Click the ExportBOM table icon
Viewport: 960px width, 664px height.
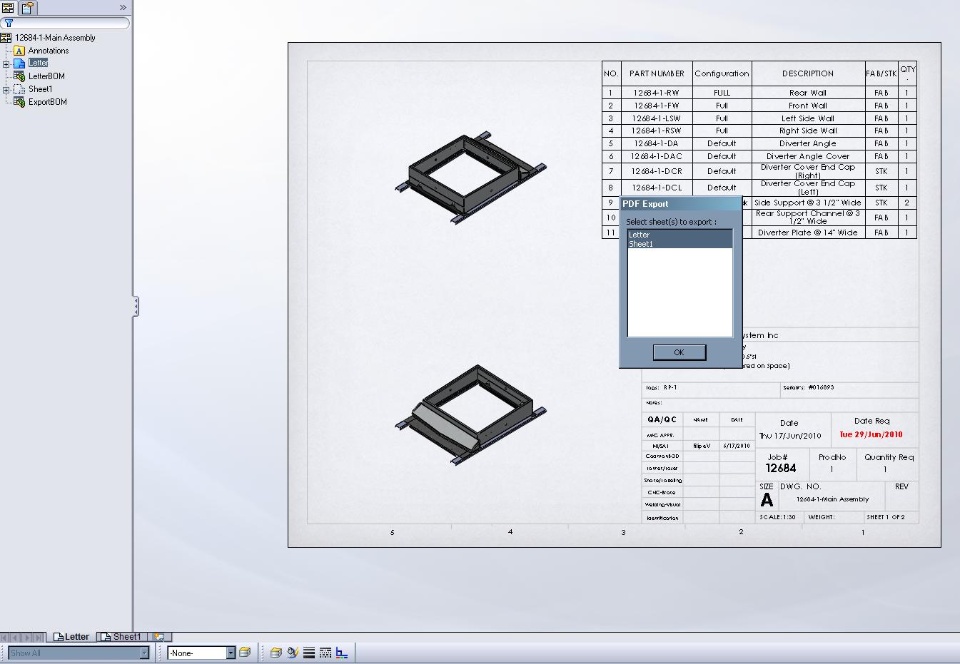coord(19,102)
